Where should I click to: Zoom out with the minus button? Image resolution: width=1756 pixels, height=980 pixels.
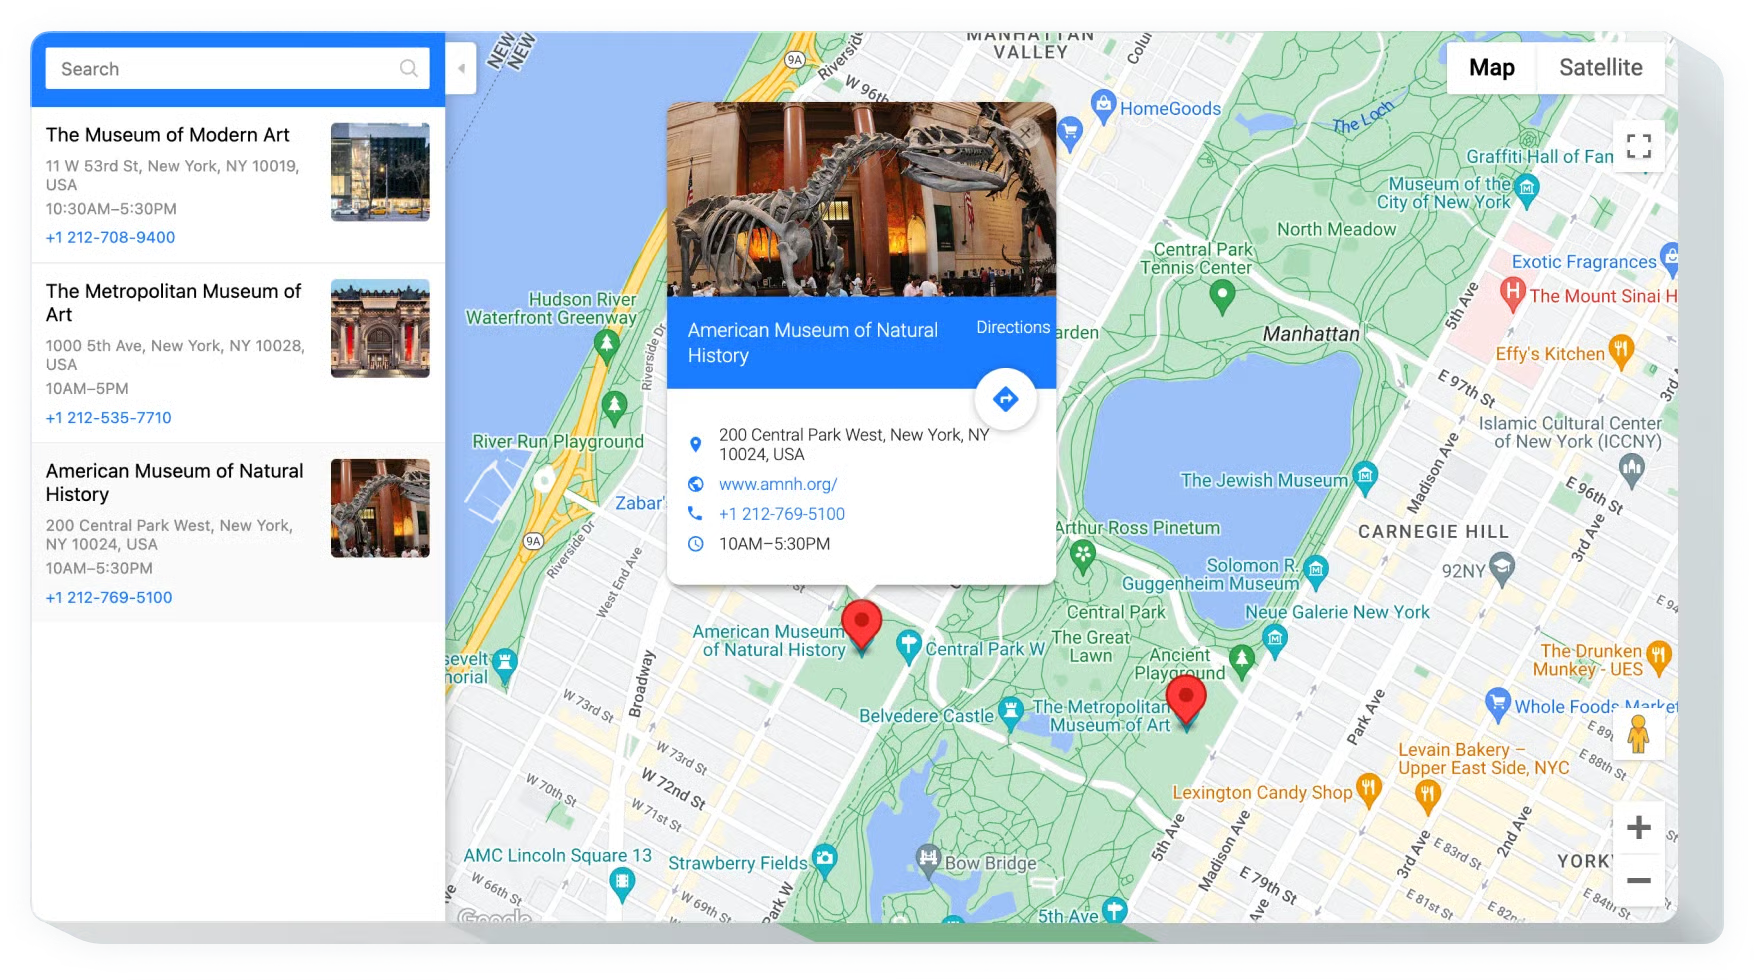[x=1638, y=880]
